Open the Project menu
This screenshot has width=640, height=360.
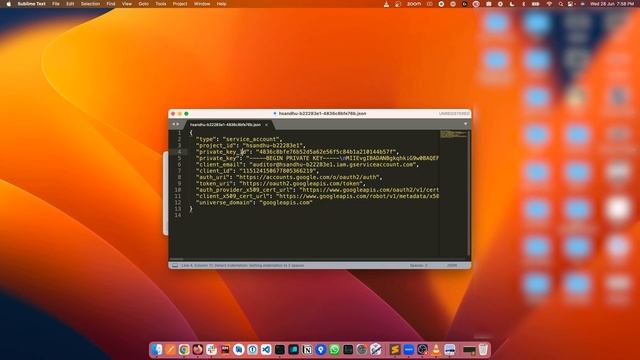coord(180,4)
